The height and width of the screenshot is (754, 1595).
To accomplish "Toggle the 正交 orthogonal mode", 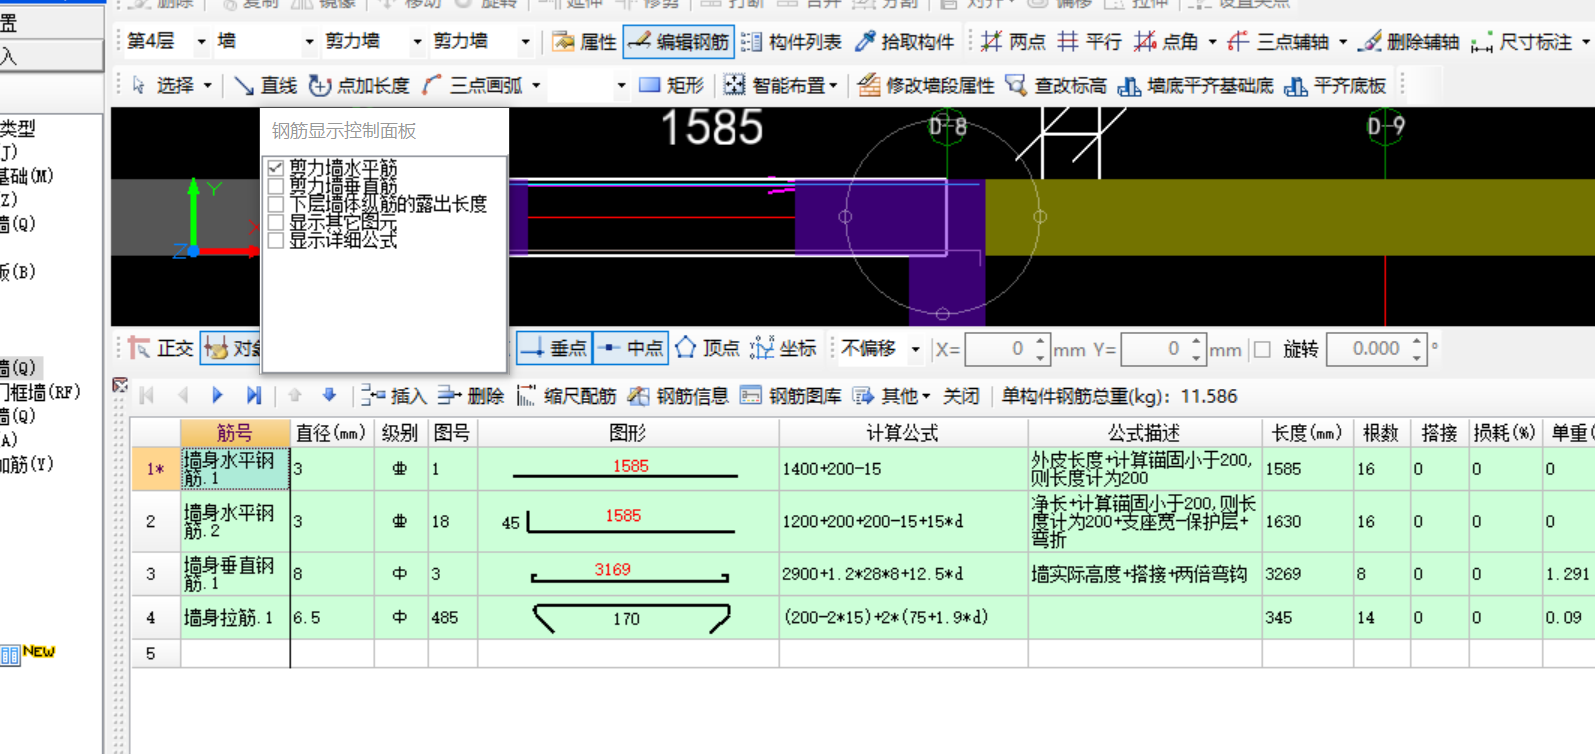I will pyautogui.click(x=161, y=348).
